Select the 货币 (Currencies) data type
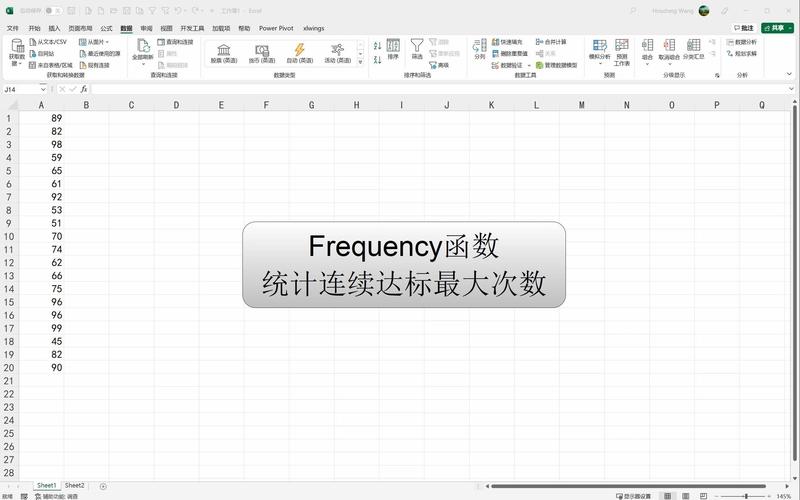800x500 pixels. tap(262, 53)
